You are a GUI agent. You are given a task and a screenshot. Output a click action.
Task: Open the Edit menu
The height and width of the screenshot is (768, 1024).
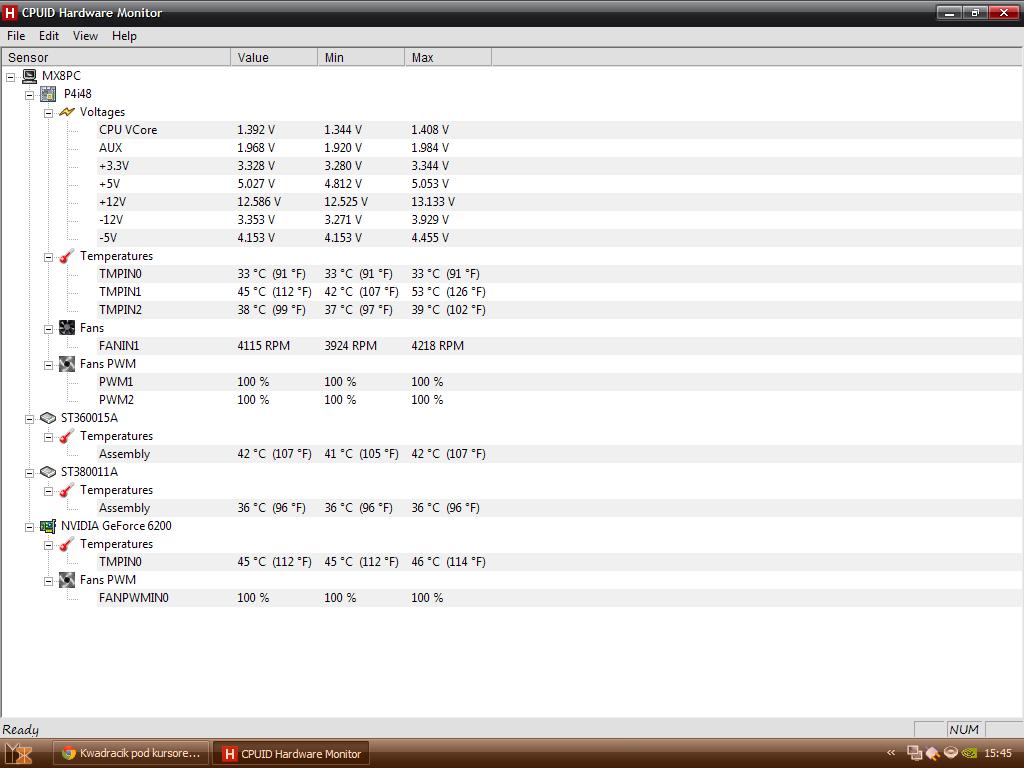[49, 36]
